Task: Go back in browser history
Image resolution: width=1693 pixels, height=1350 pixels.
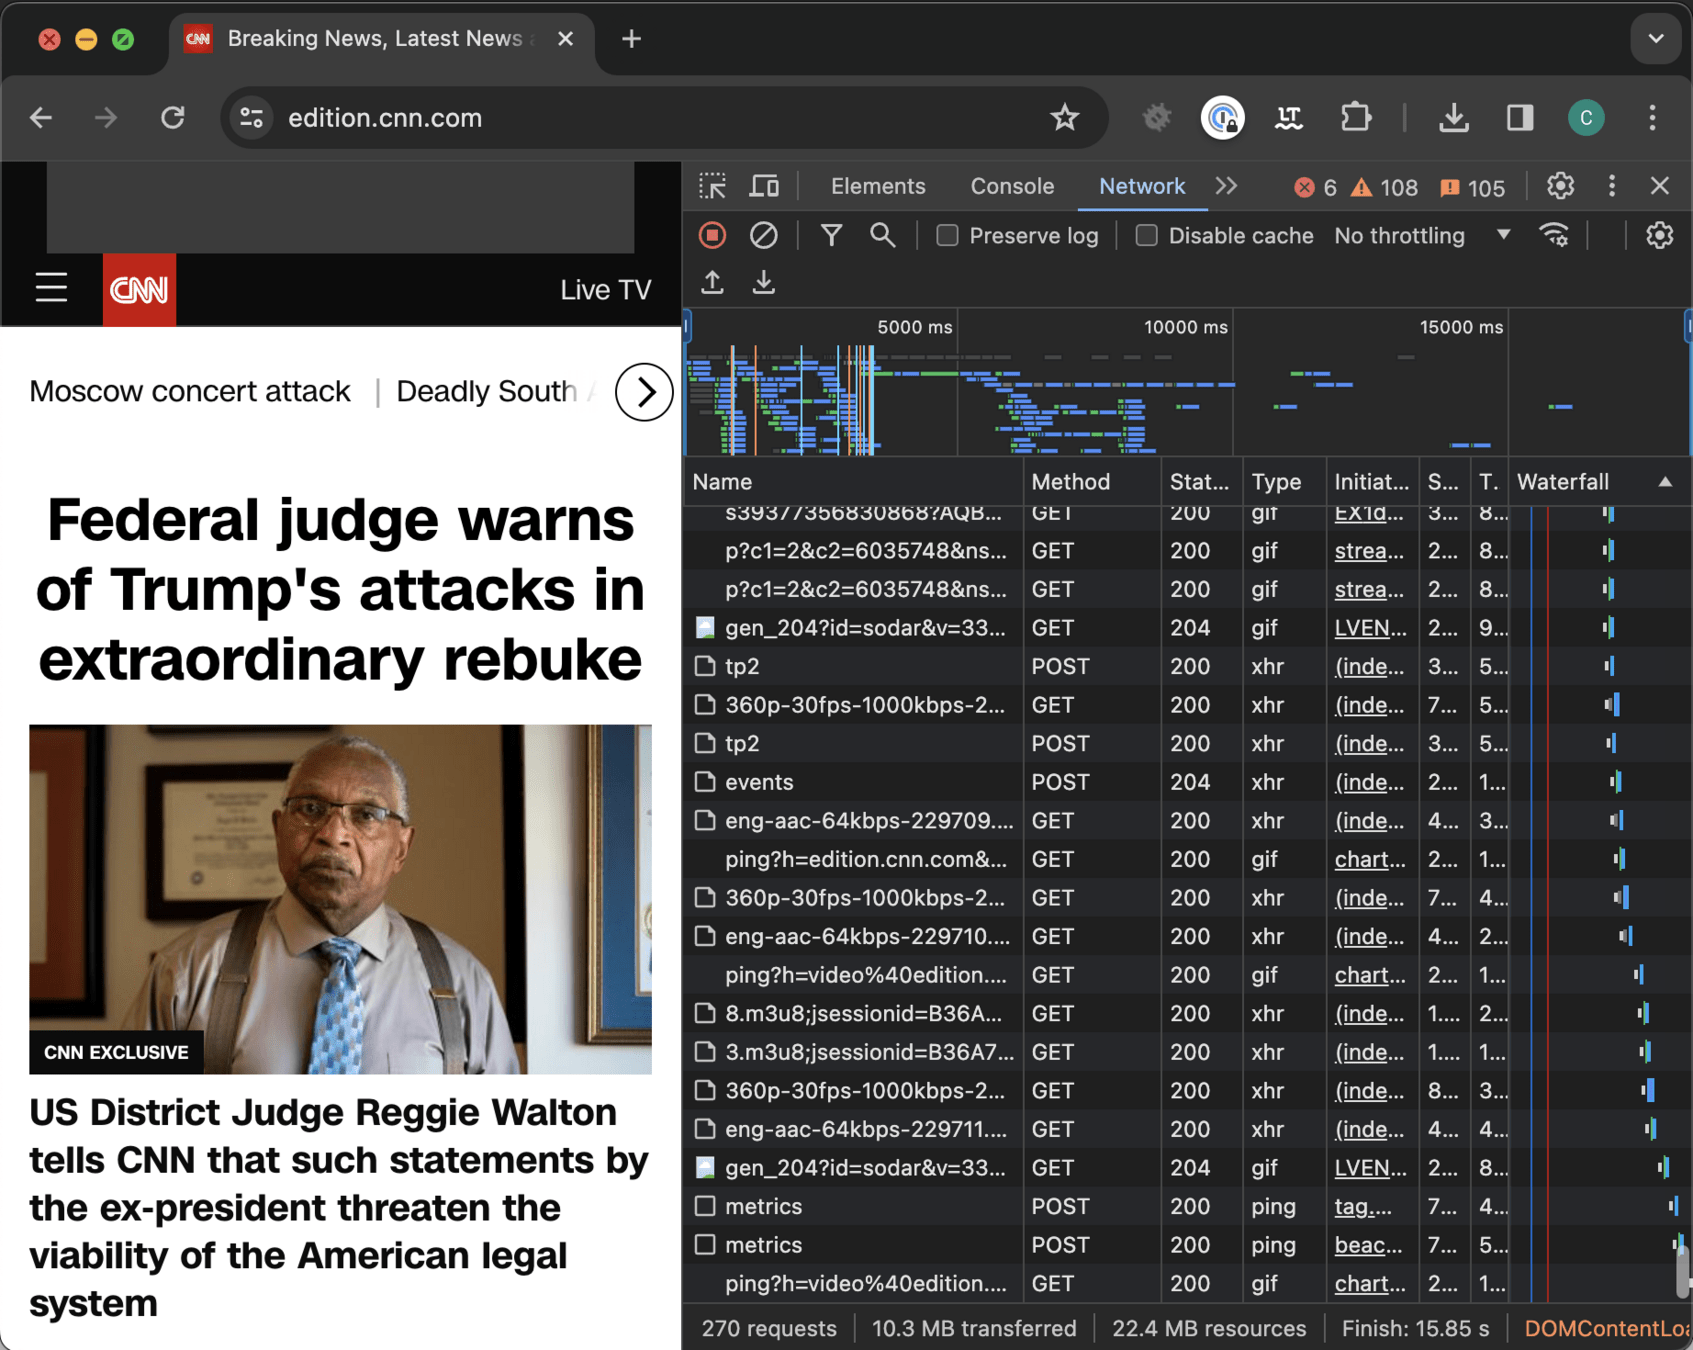Action: (x=41, y=118)
